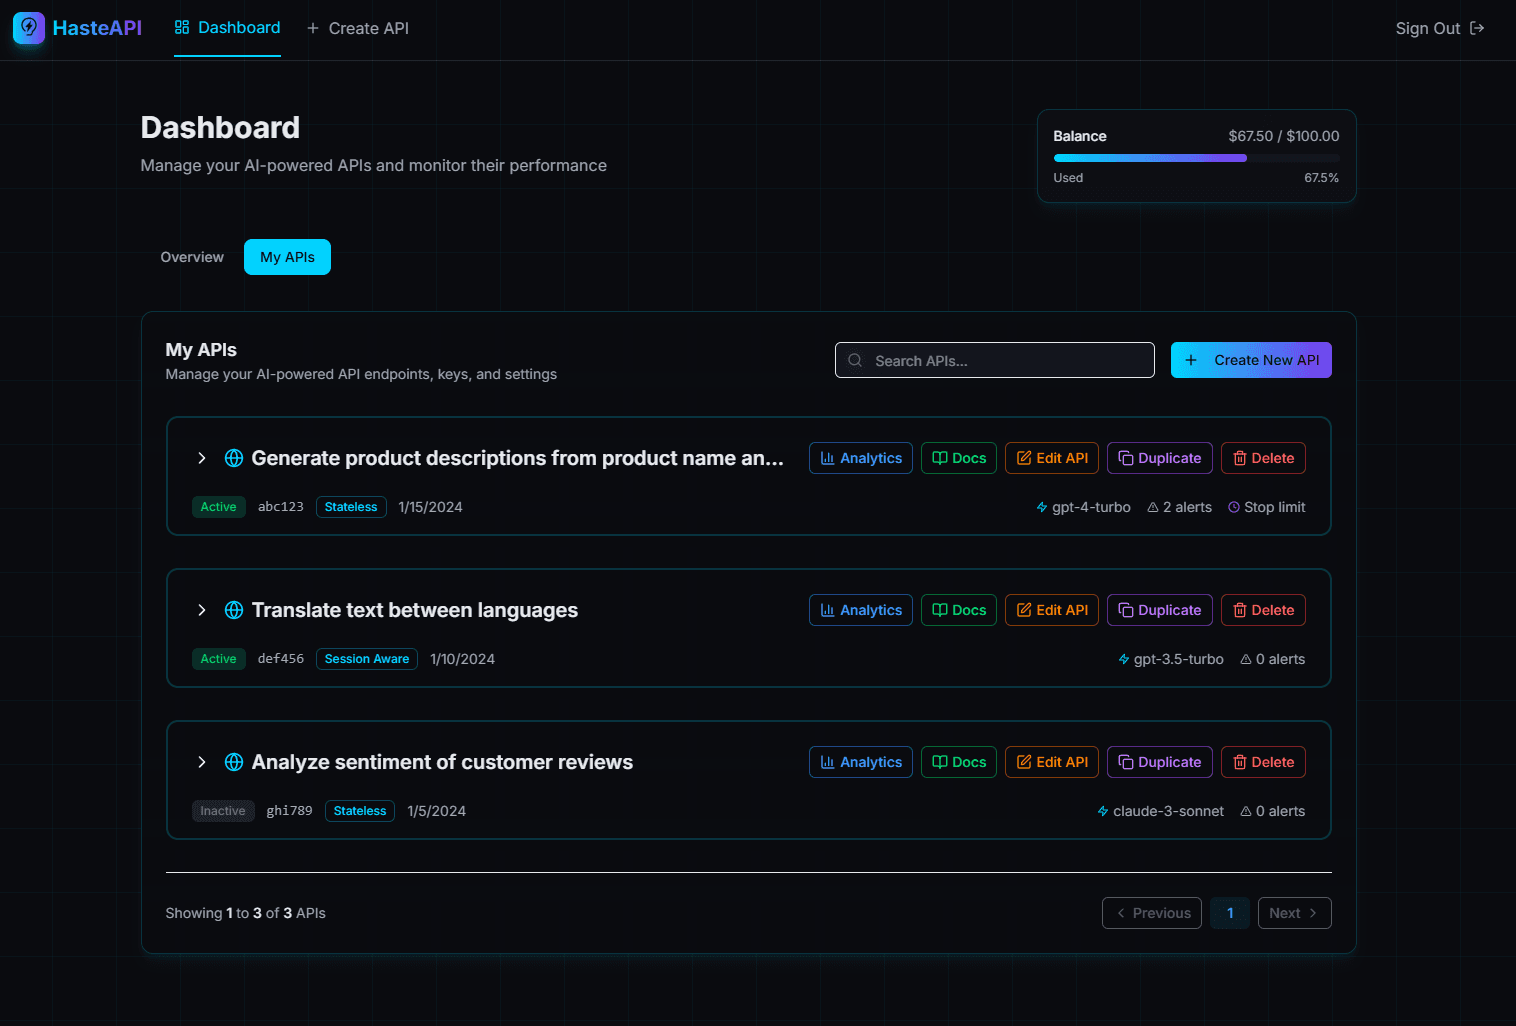Screen dimensions: 1516x1026
Task: Go to page 1 in pagination
Action: [x=1229, y=913]
